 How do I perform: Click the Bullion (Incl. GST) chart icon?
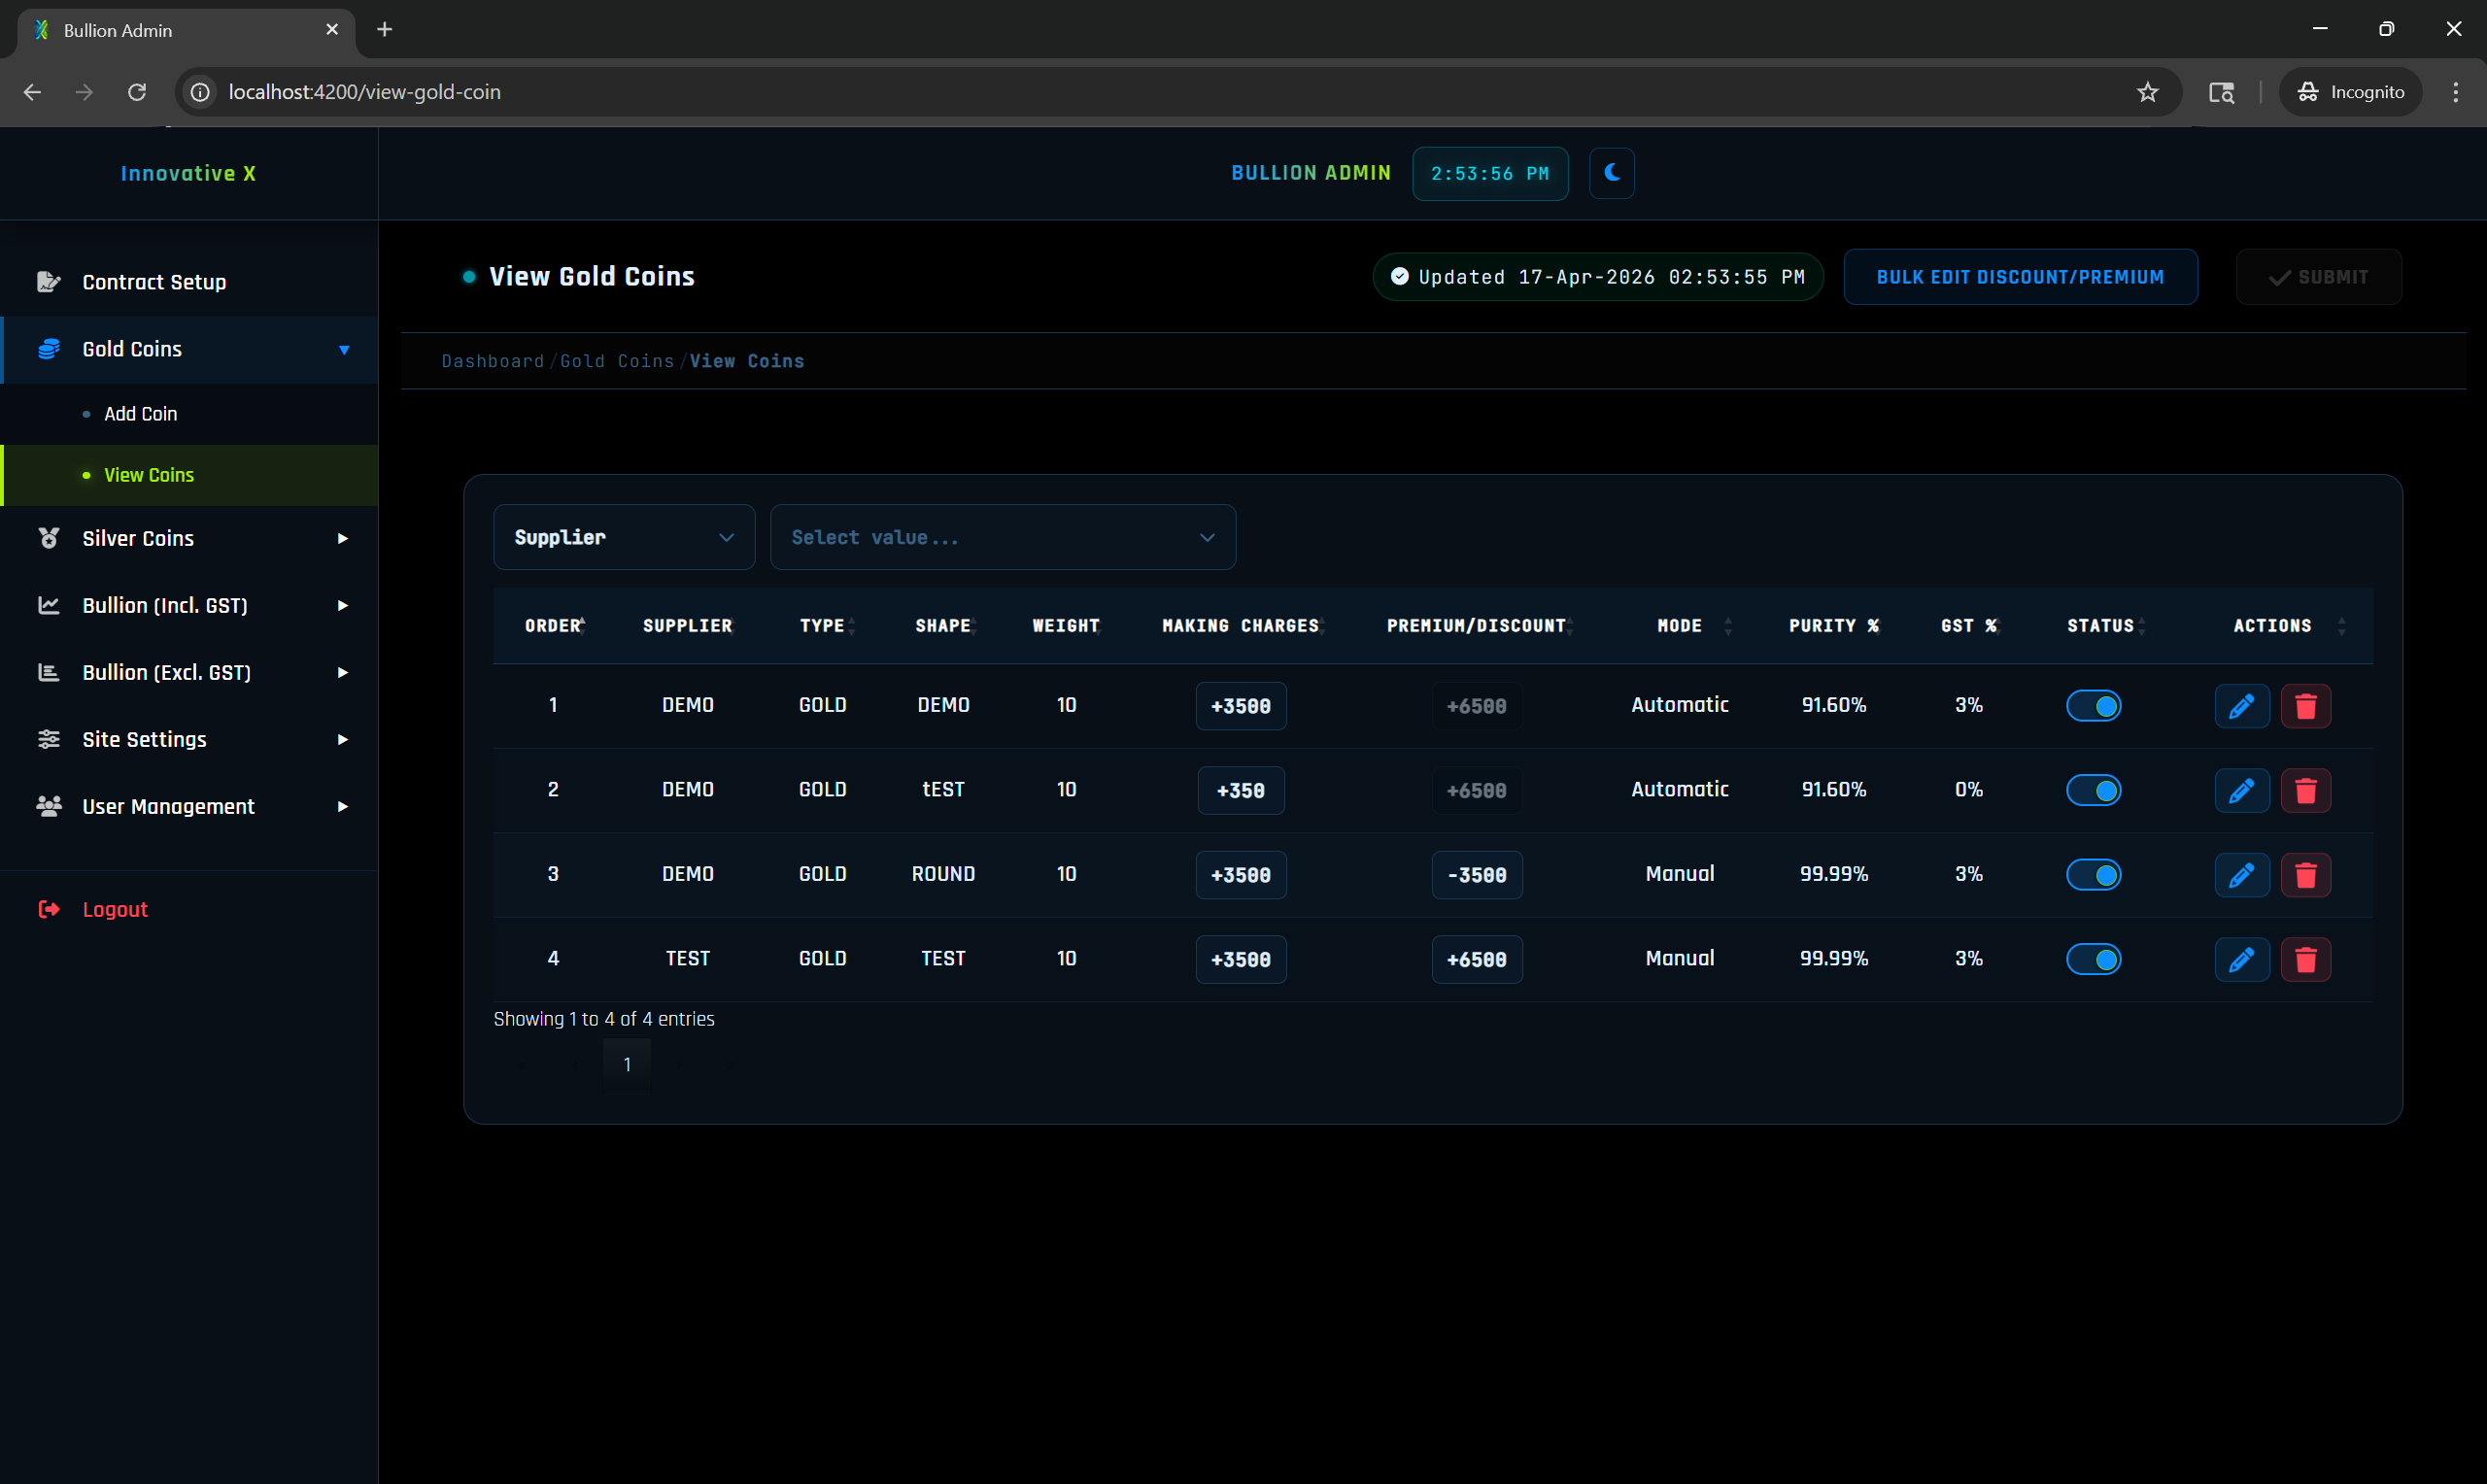click(x=48, y=605)
